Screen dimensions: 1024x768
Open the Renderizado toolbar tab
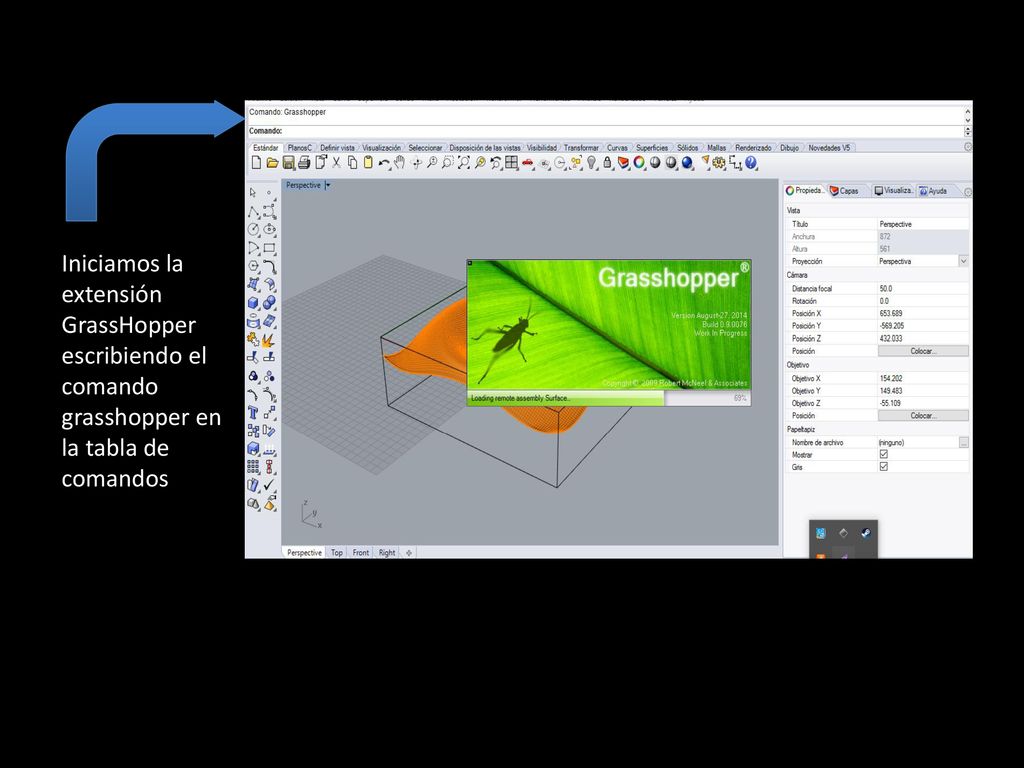point(753,148)
